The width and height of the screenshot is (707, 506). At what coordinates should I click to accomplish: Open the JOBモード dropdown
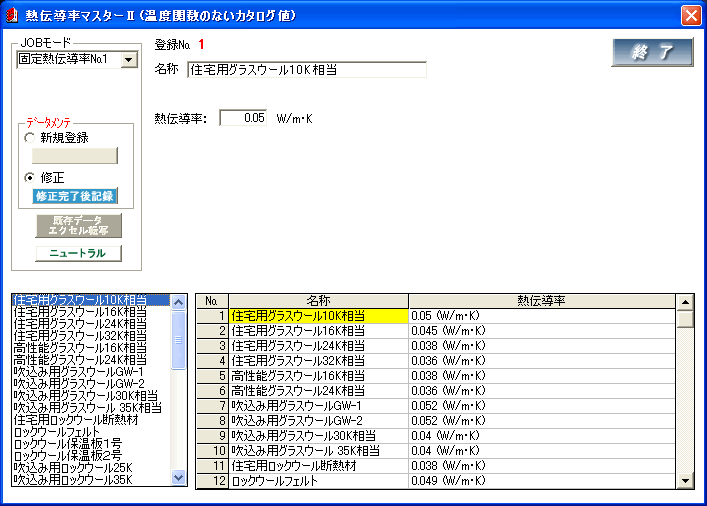point(127,60)
